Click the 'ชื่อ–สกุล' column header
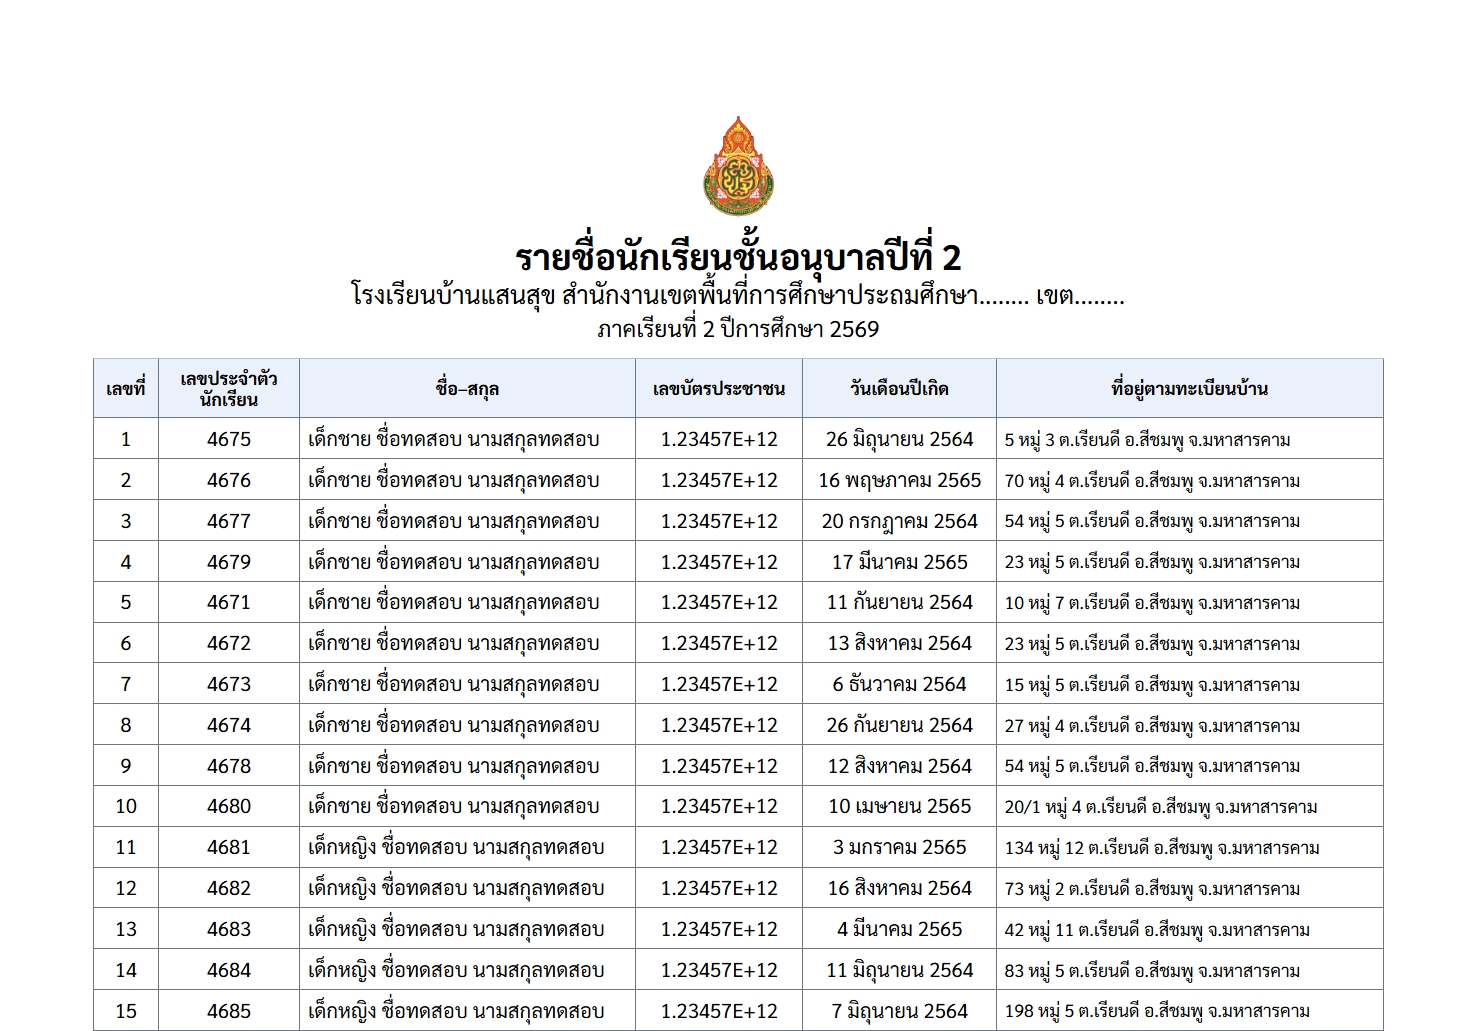 tap(467, 389)
